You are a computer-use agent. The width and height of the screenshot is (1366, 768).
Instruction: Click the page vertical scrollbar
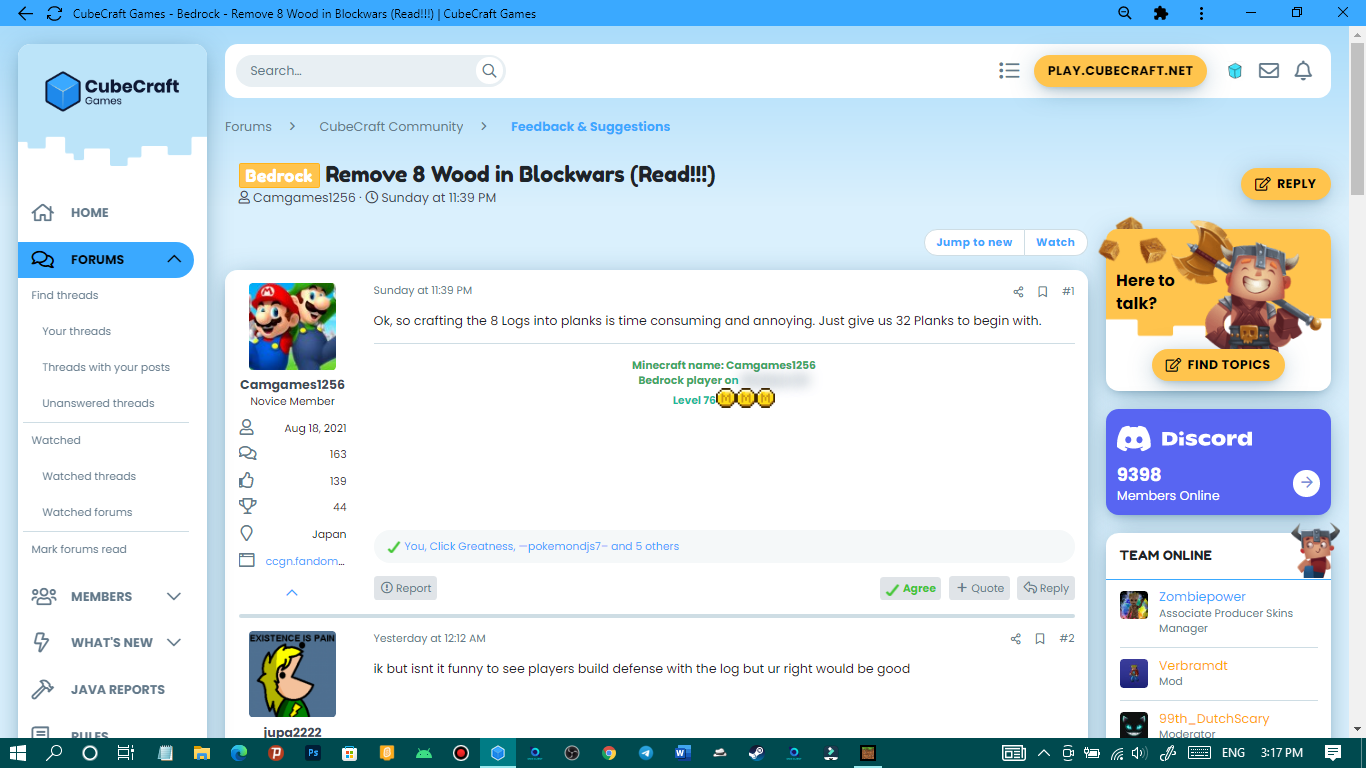(1357, 120)
